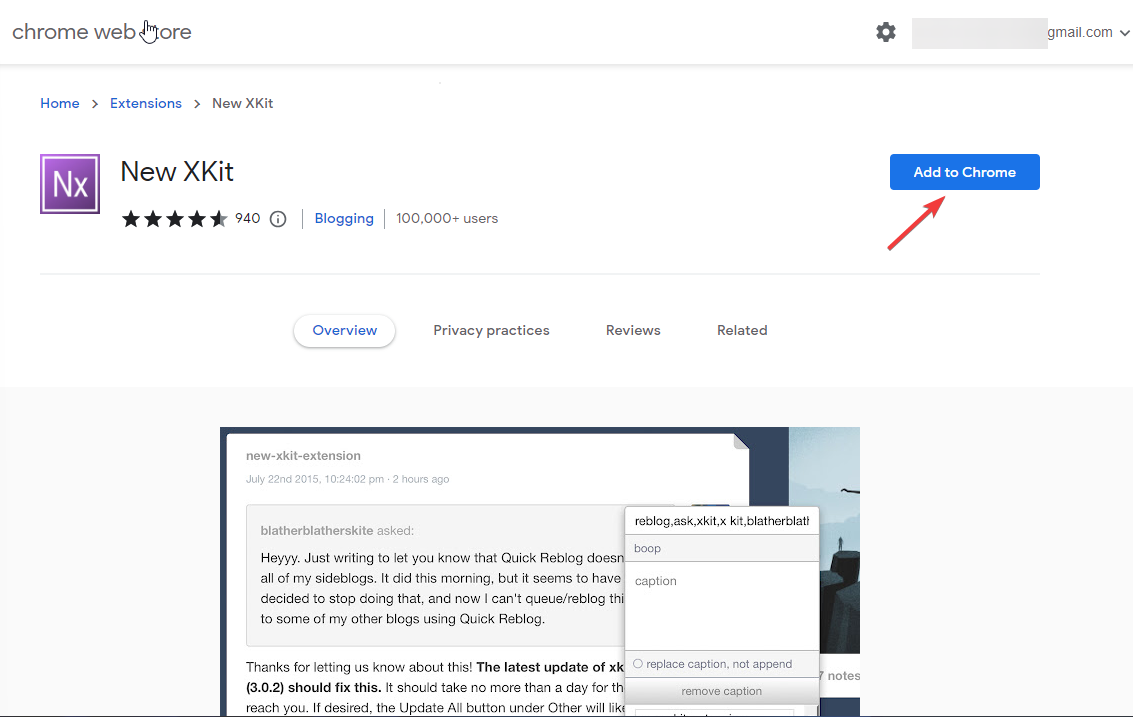The width and height of the screenshot is (1133, 717).
Task: Open the account dropdown next to the email
Action: tap(1125, 31)
